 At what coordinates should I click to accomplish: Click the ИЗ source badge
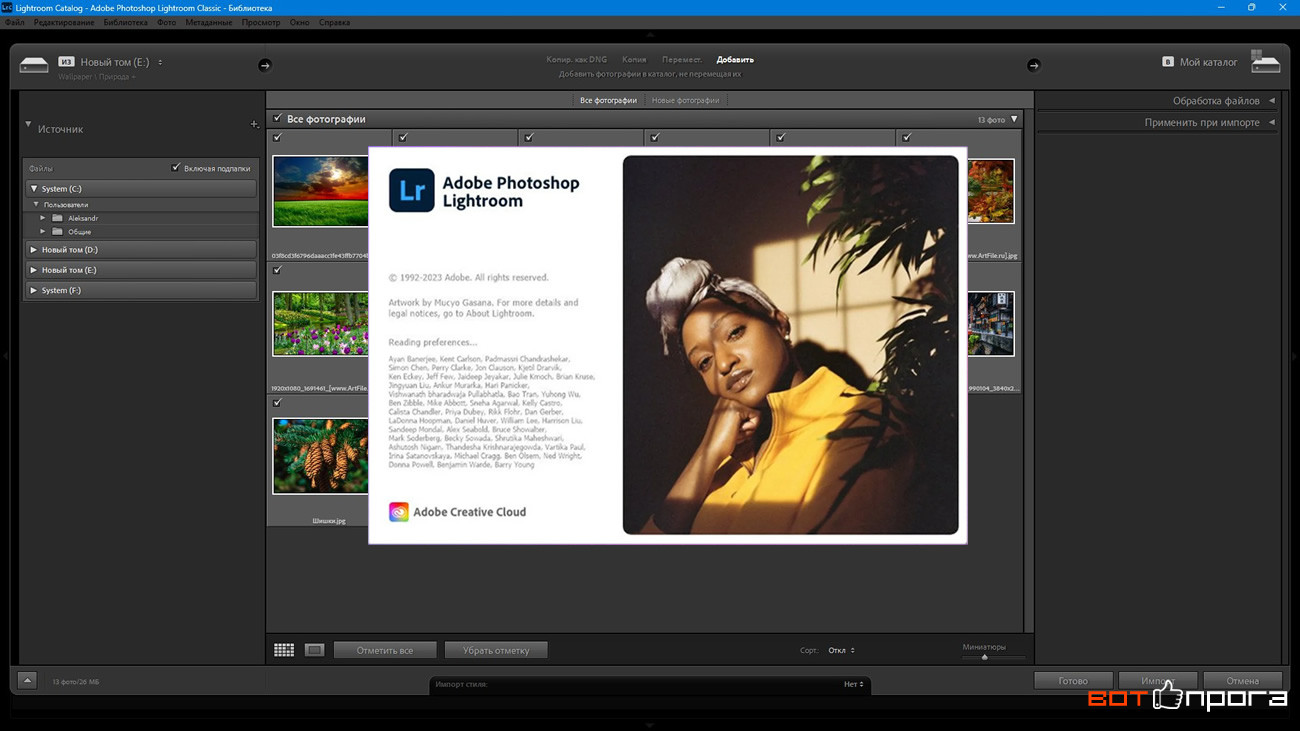coord(66,62)
